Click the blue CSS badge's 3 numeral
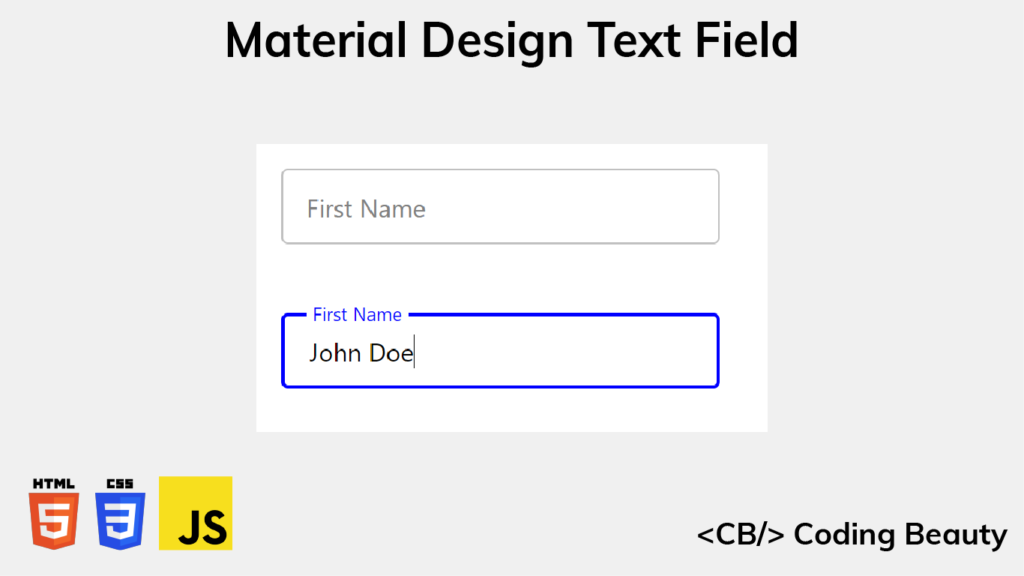Screen dimensions: 1024x576 [x=119, y=520]
